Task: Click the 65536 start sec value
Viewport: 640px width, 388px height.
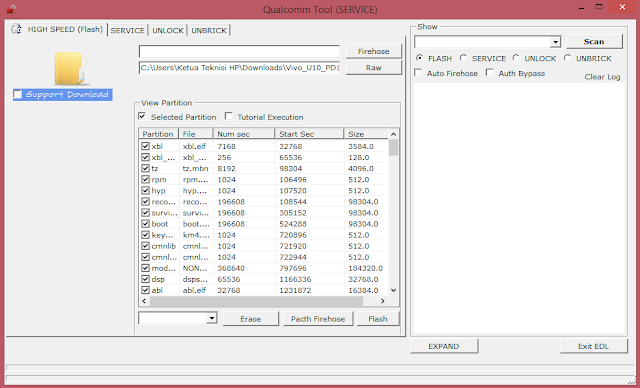Action: click(x=291, y=157)
